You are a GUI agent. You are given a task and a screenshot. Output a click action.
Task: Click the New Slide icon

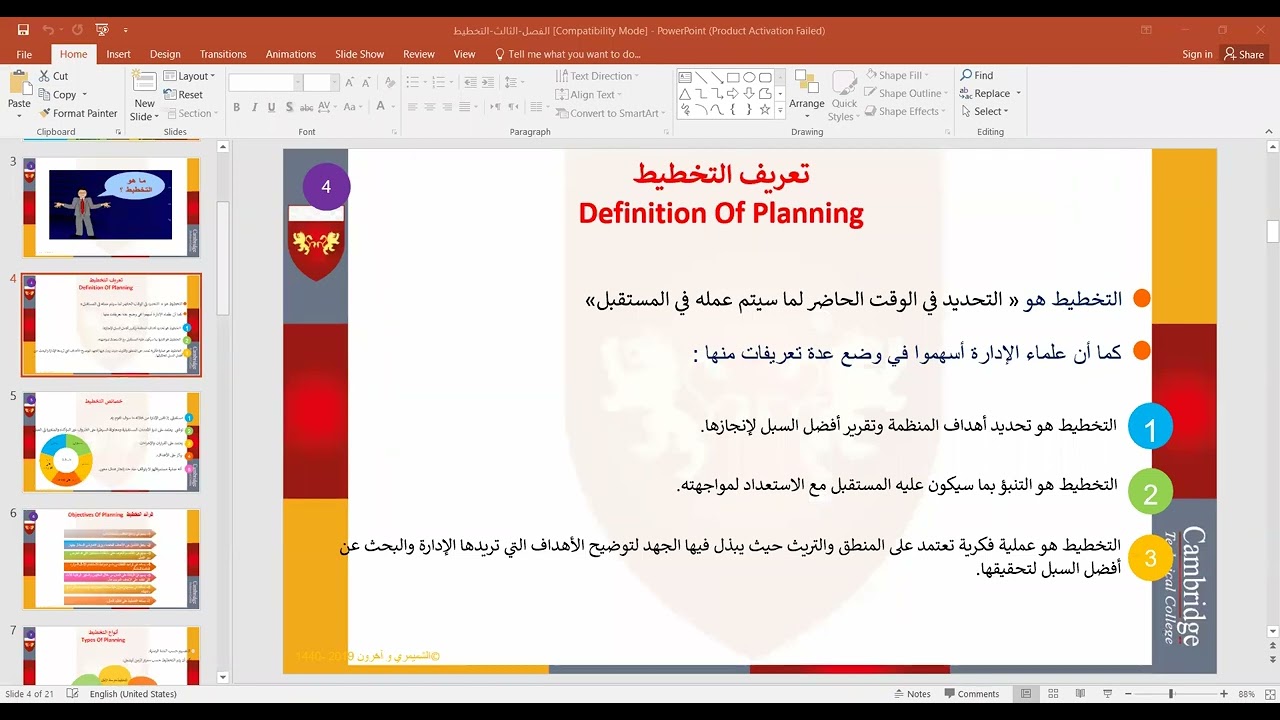coord(144,83)
